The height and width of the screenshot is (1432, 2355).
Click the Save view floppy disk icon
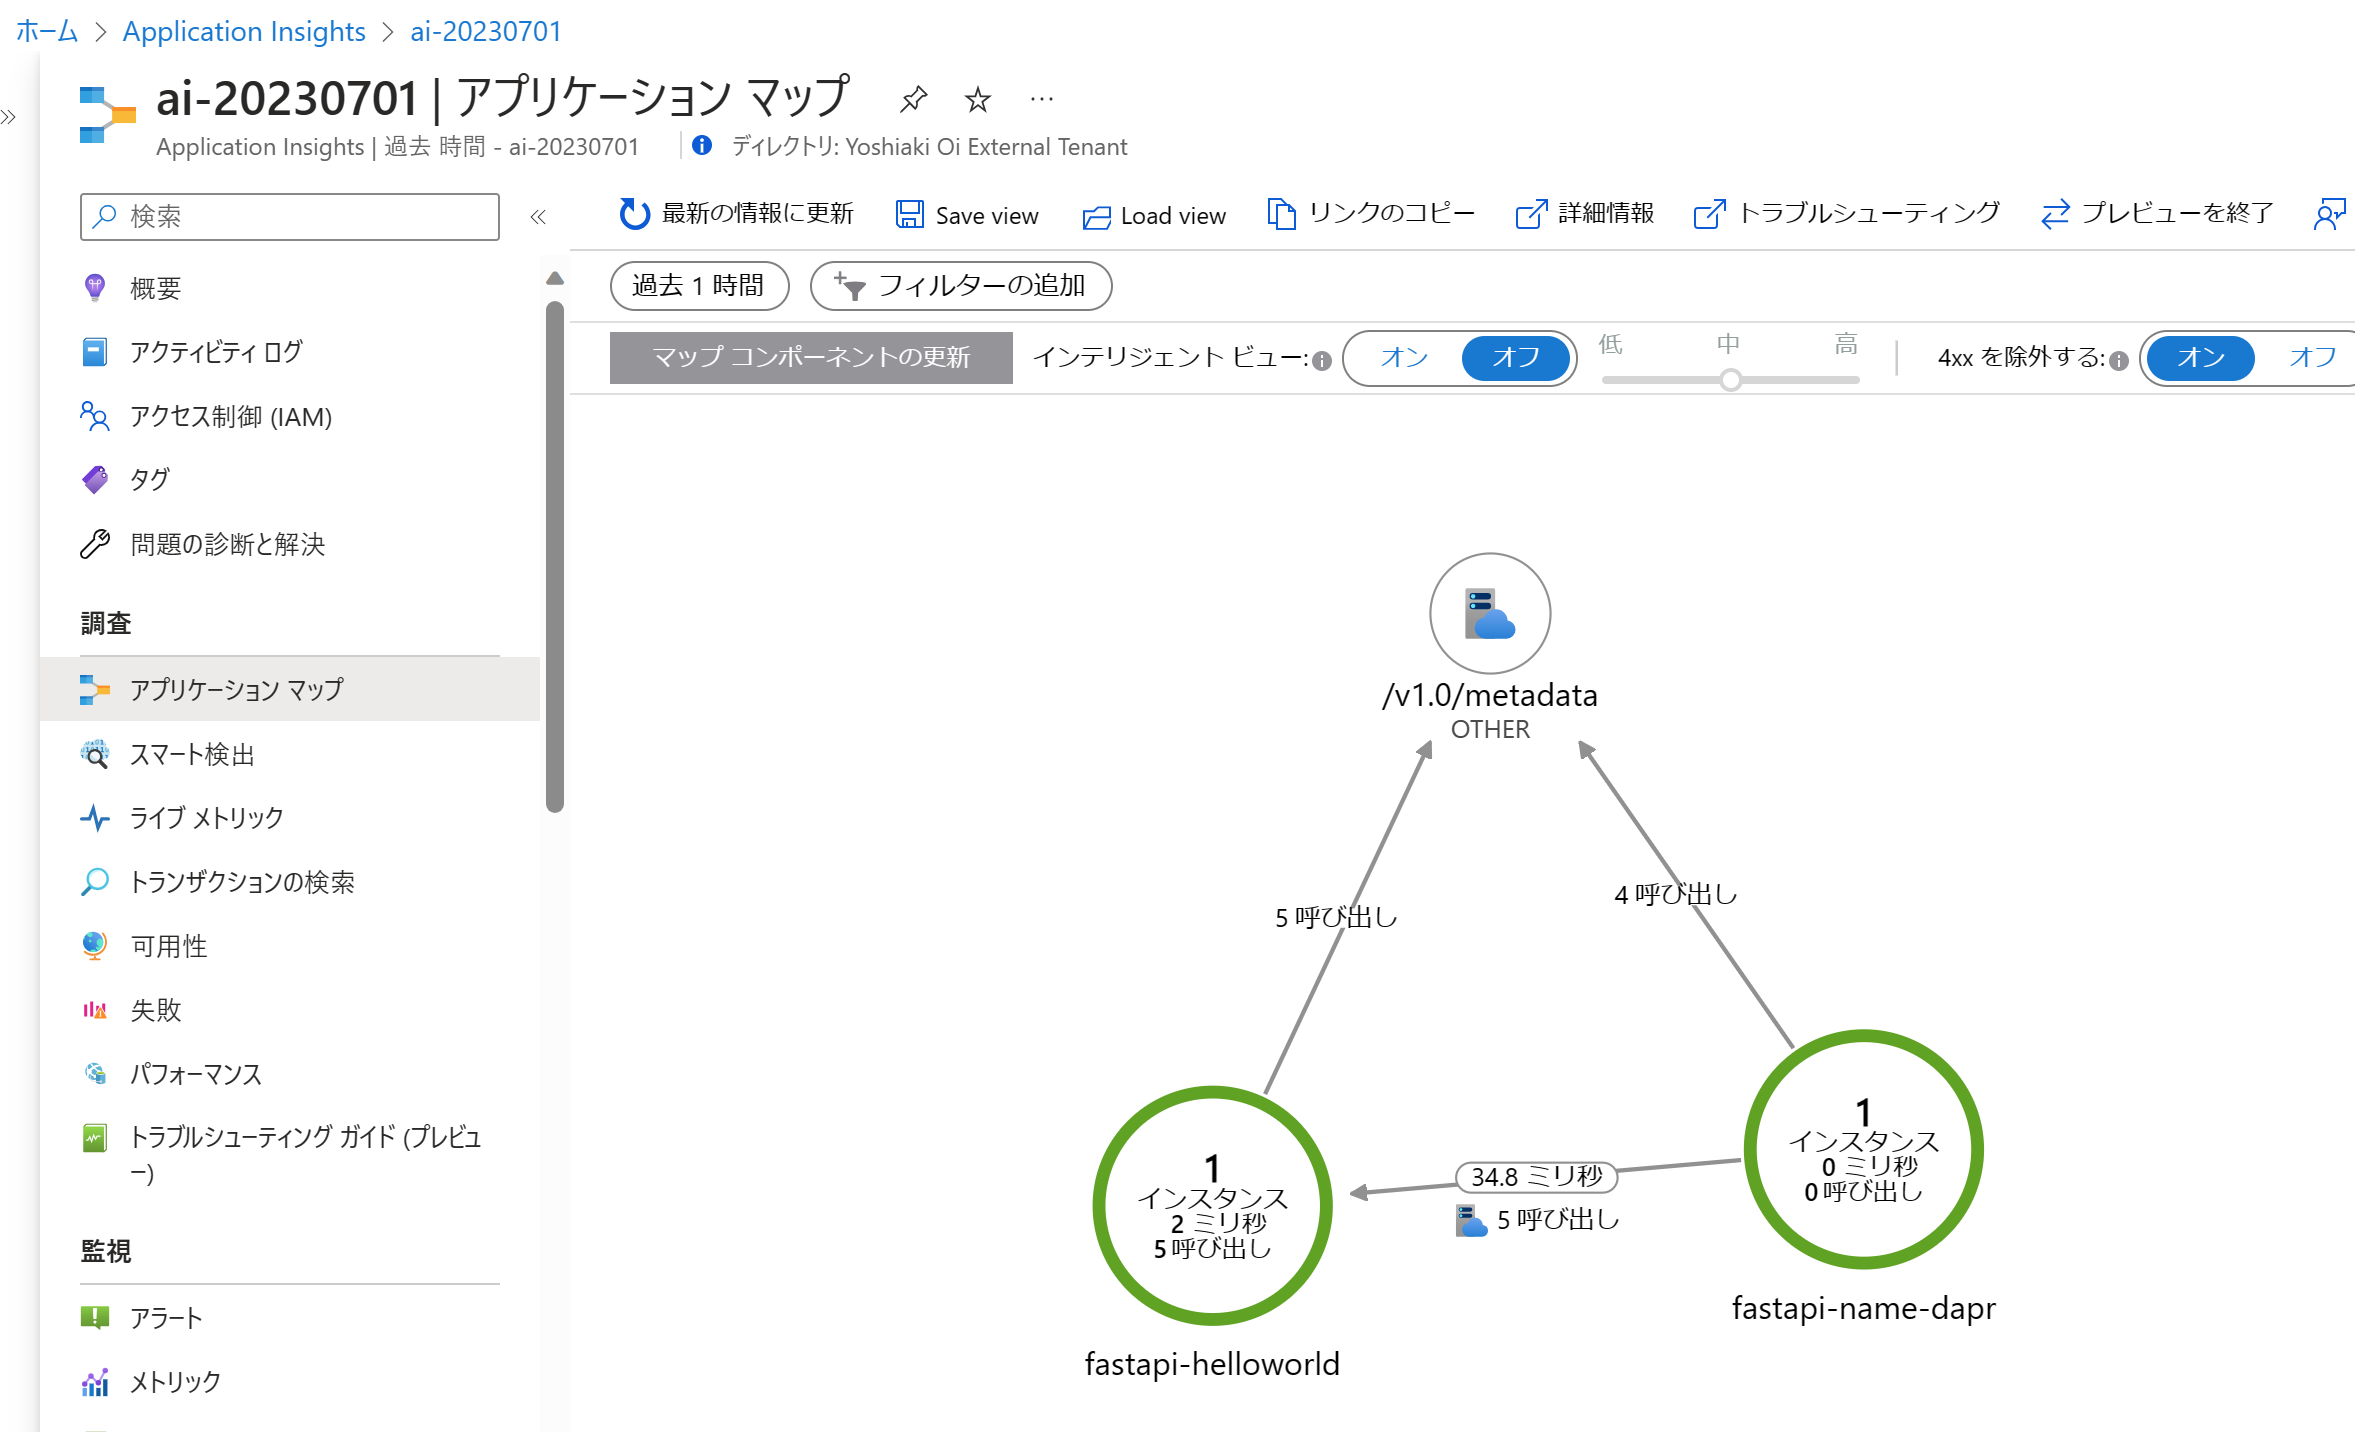click(x=909, y=215)
